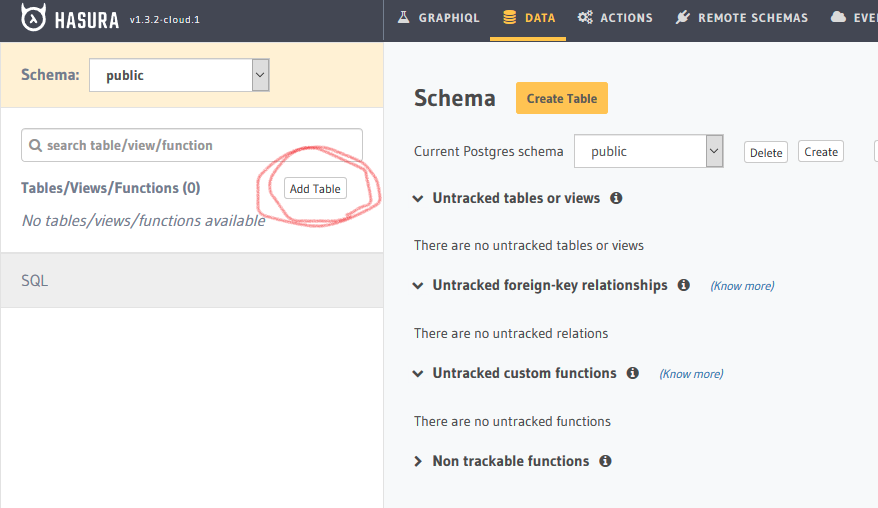Image resolution: width=878 pixels, height=508 pixels.
Task: Switch to the Data tab
Action: click(x=528, y=18)
